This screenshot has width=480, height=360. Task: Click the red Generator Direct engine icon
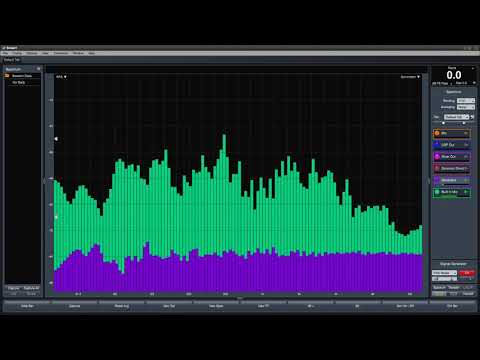pos(437,169)
